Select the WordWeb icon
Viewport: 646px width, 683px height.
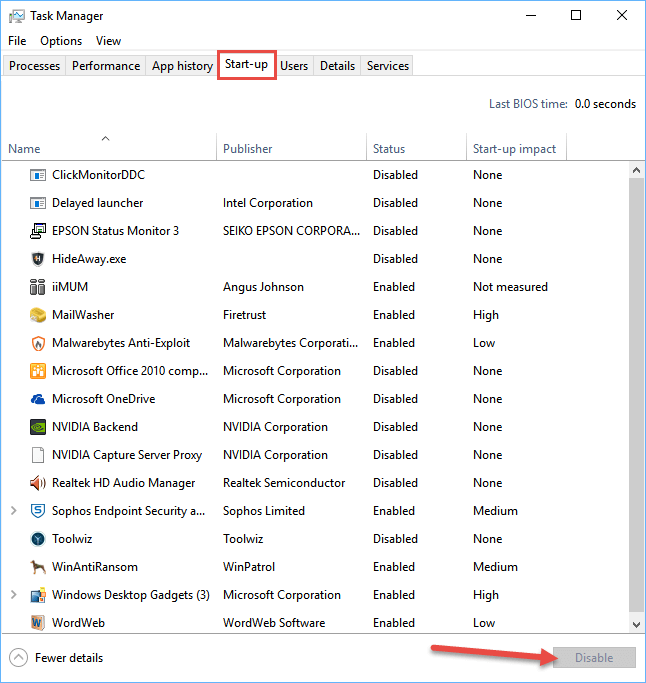[38, 623]
